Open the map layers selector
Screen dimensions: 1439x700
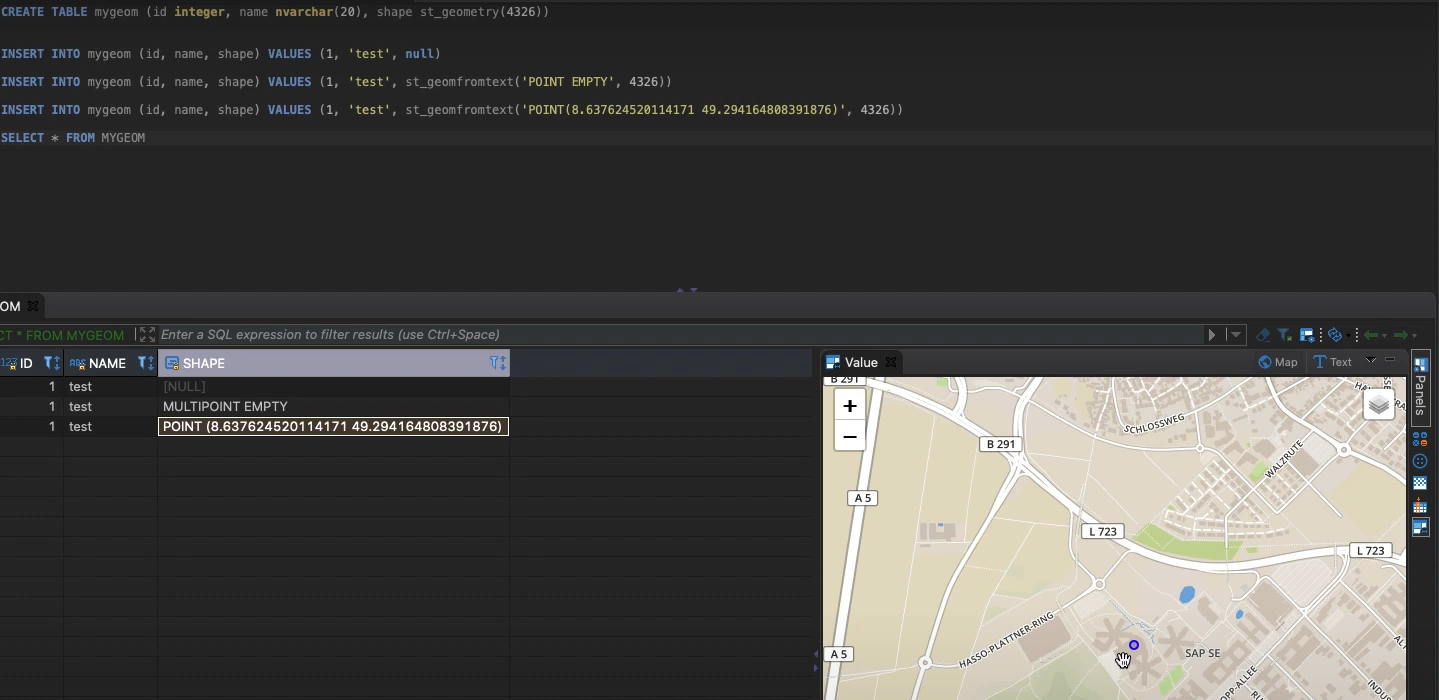click(1379, 404)
